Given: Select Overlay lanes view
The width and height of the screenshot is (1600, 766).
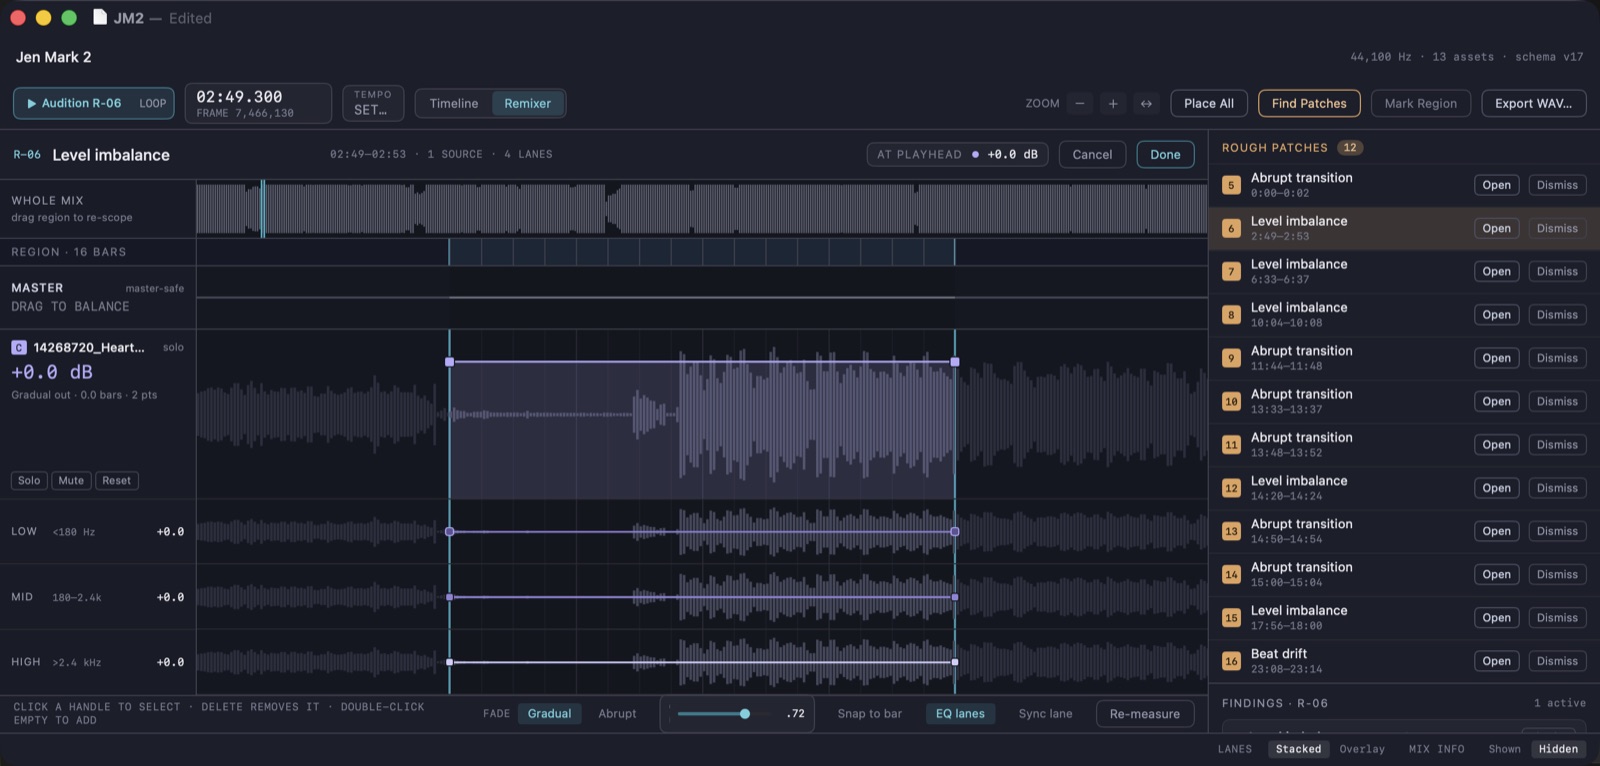Looking at the screenshot, I should pyautogui.click(x=1362, y=749).
